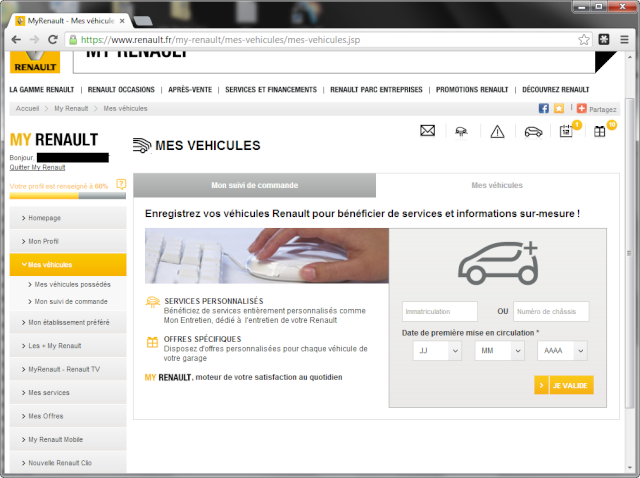Bookmark this page with the star icon

(x=584, y=40)
